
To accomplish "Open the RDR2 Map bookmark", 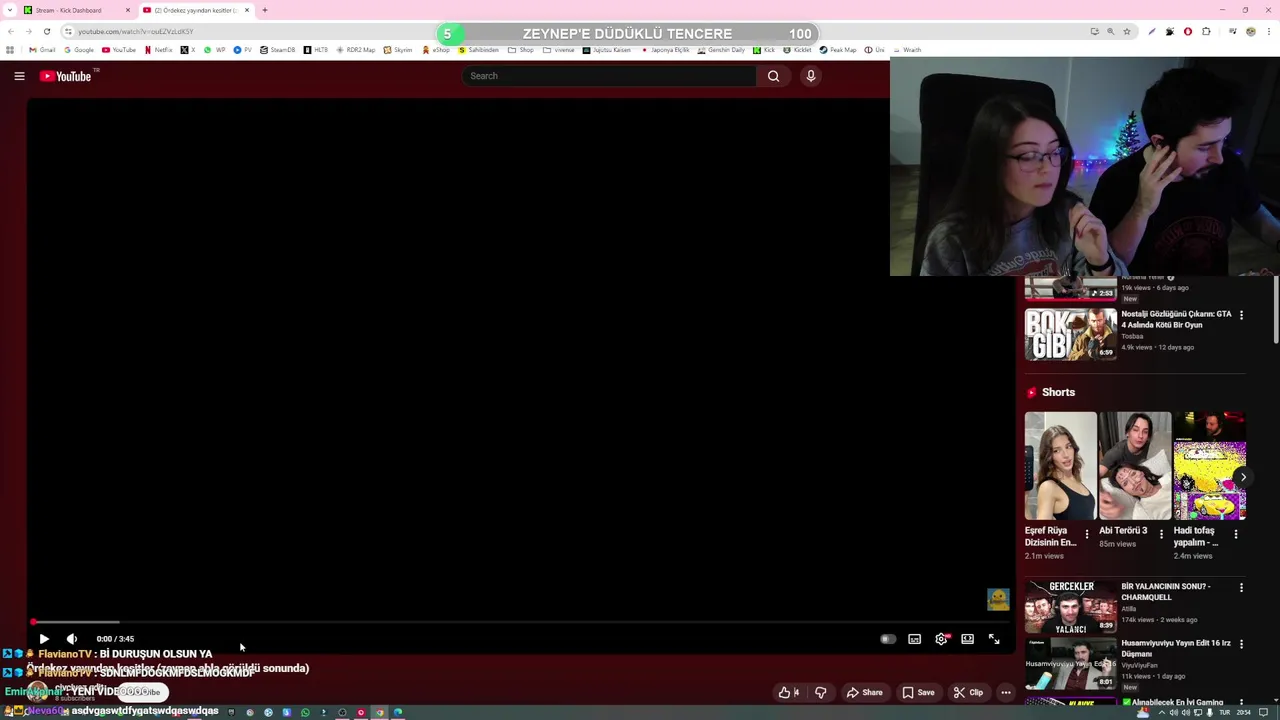I will pyautogui.click(x=356, y=50).
